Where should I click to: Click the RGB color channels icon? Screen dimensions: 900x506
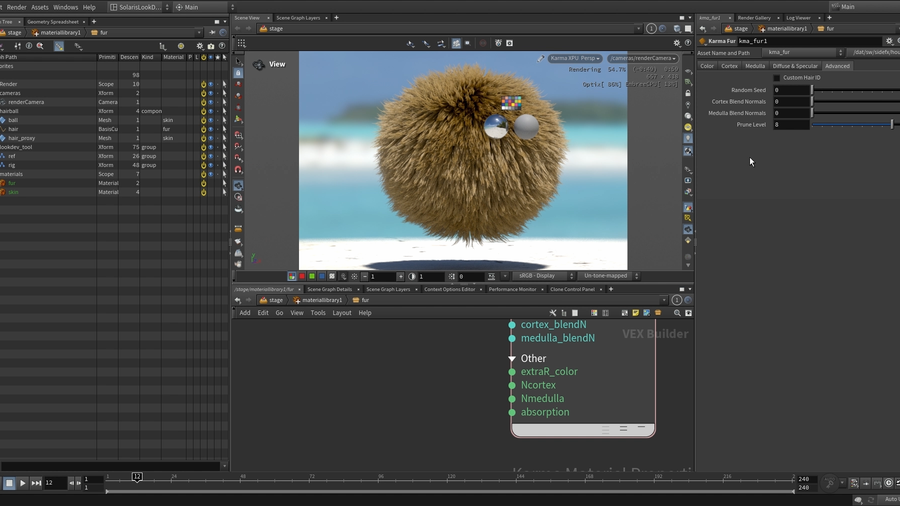pos(292,277)
